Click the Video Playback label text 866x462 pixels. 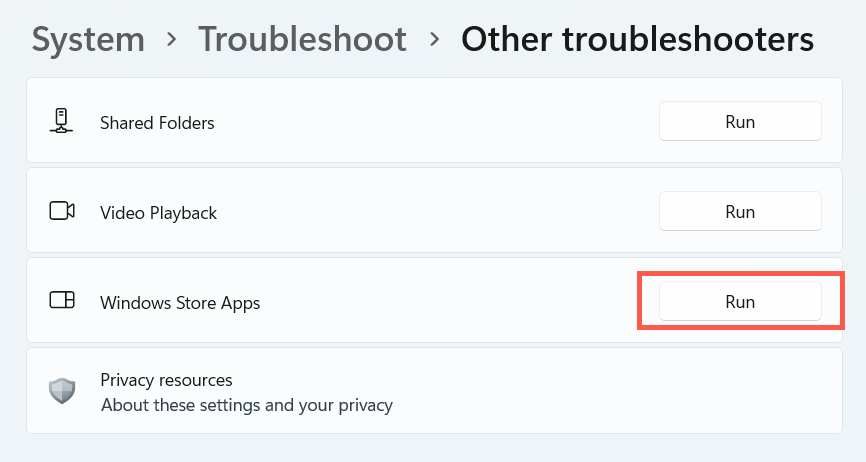pyautogui.click(x=158, y=212)
